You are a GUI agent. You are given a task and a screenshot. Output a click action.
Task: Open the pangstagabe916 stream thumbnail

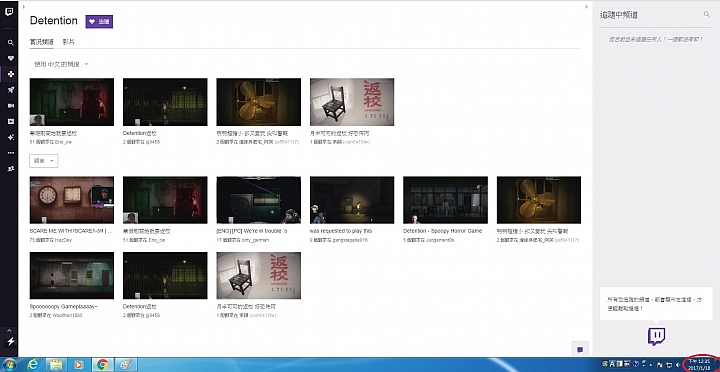pyautogui.click(x=352, y=200)
